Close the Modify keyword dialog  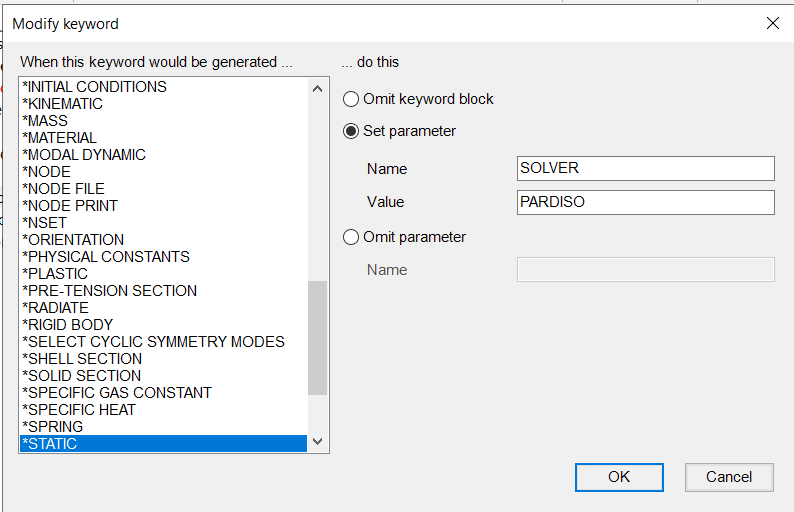pyautogui.click(x=772, y=23)
